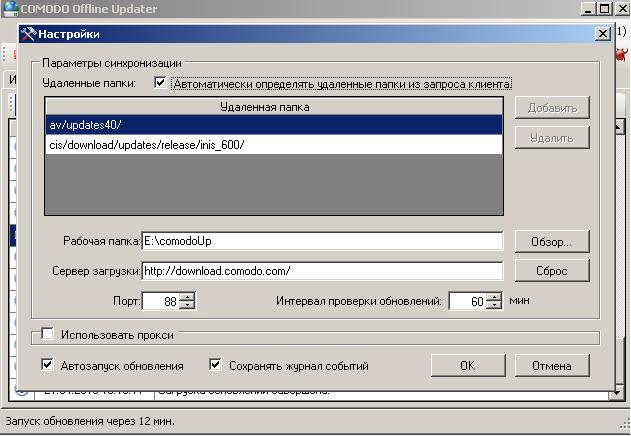Open folder browser via Обзор button
Screen dimensions: 631x436
click(552, 242)
